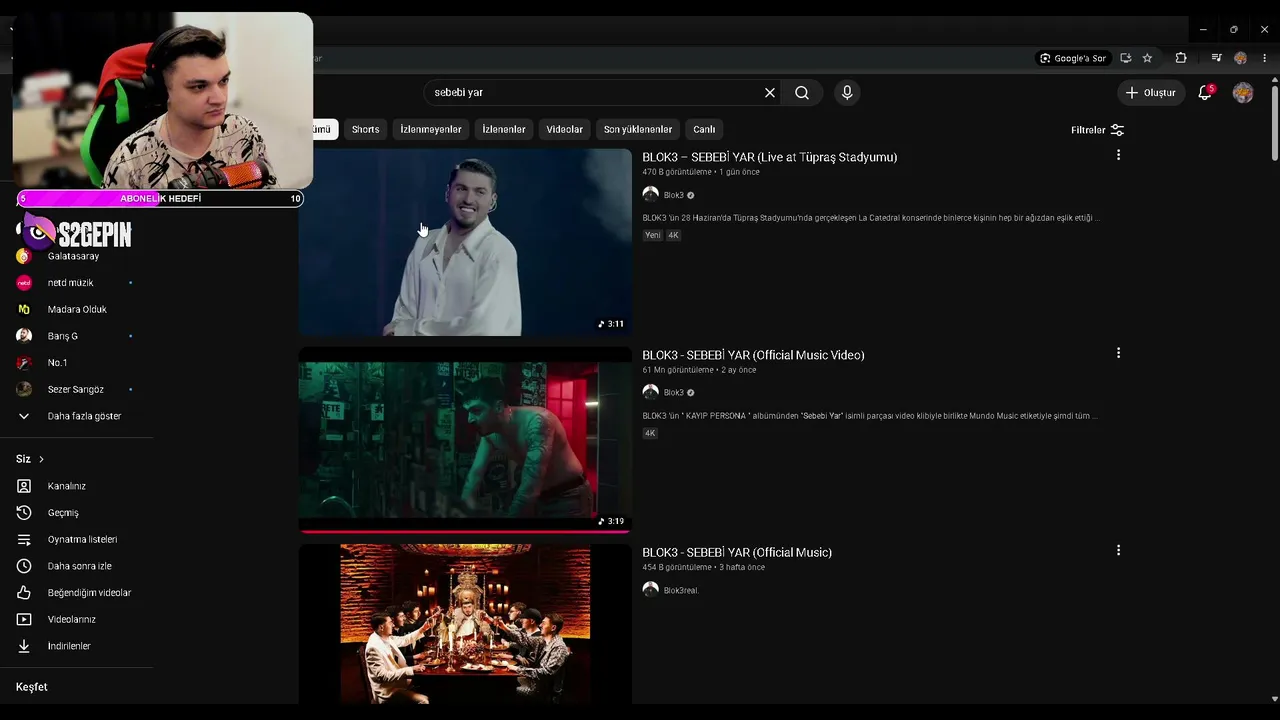Open the Chrome three-dot menu
This screenshot has height=720, width=1280.
pyautogui.click(x=1264, y=58)
